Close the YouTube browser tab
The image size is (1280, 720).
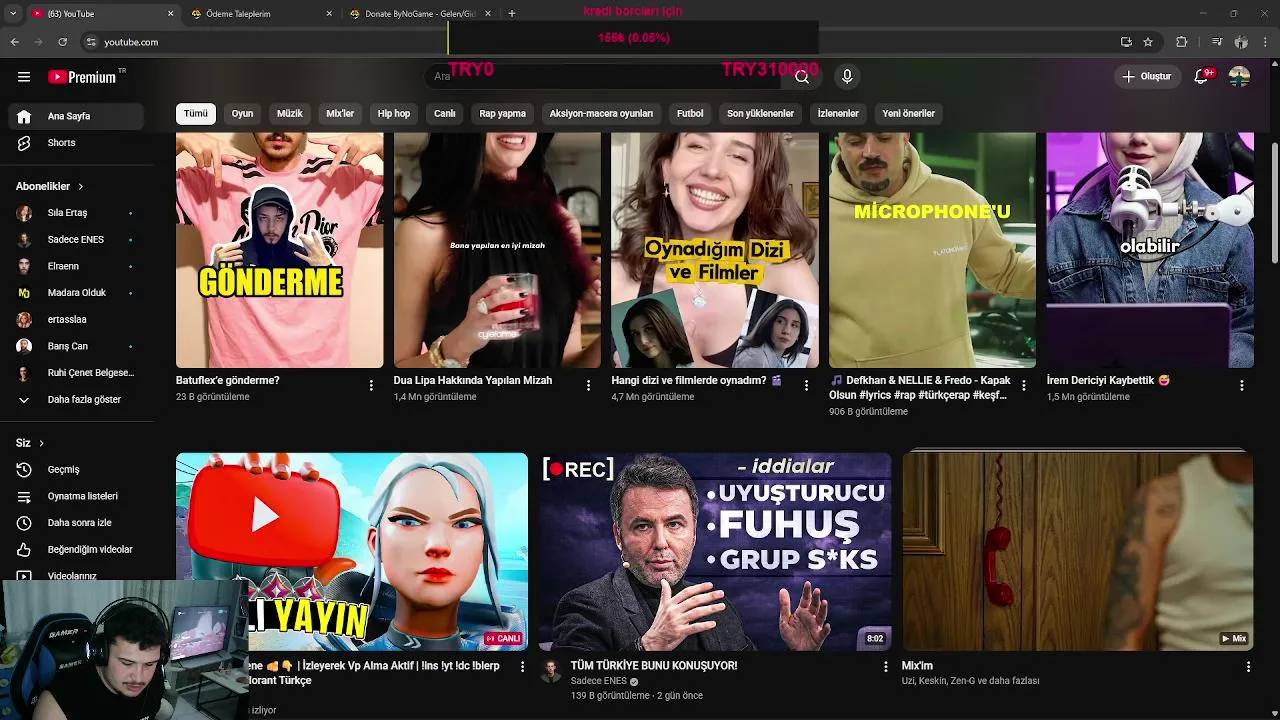(170, 13)
